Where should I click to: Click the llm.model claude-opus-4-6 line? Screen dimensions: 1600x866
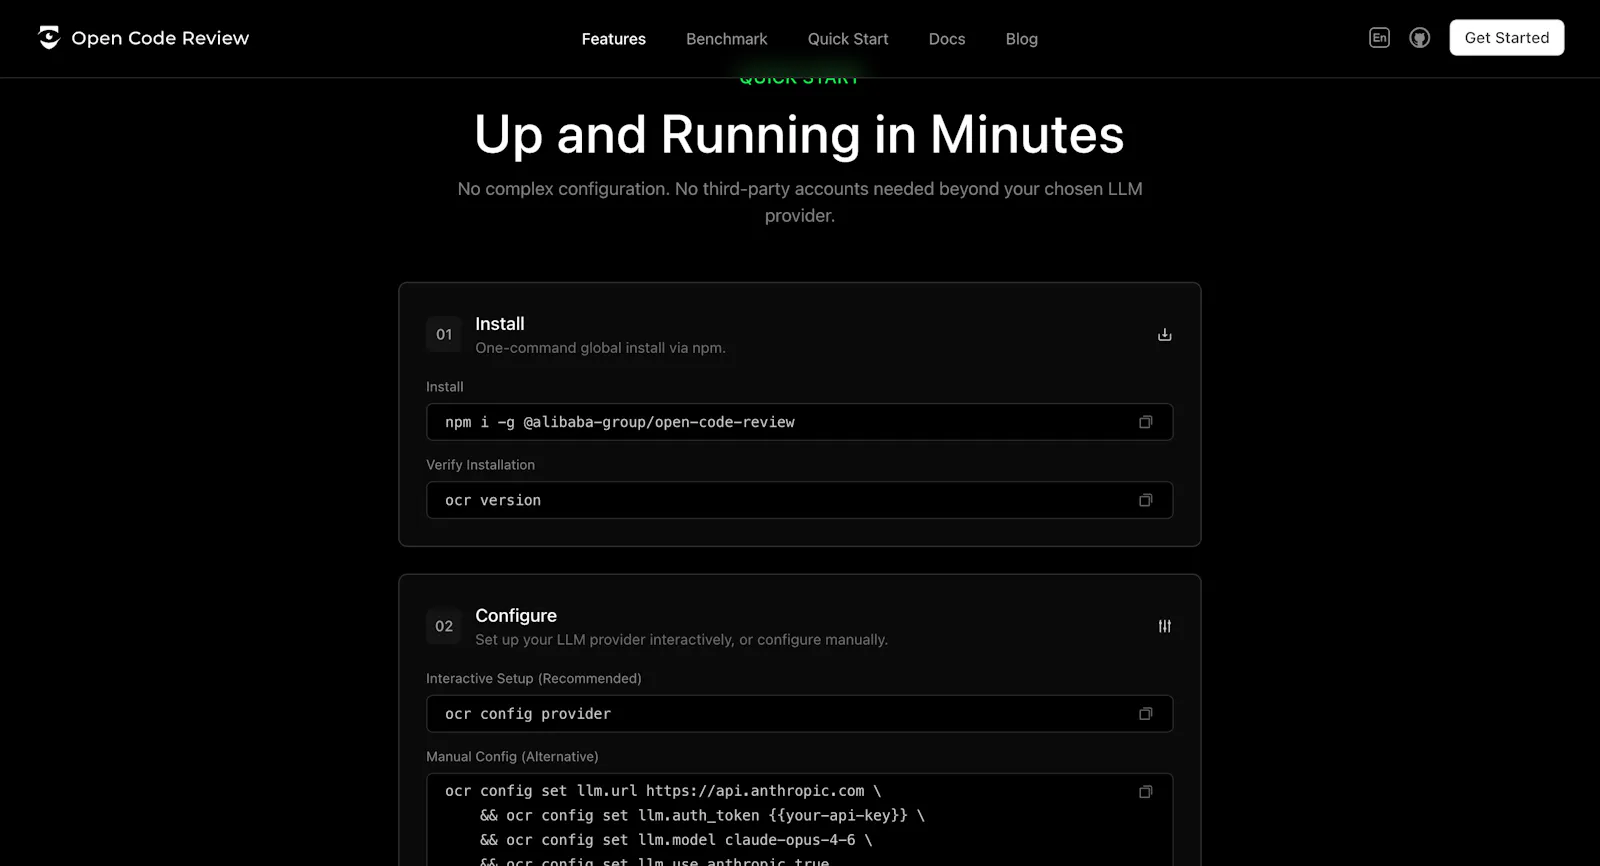click(676, 840)
